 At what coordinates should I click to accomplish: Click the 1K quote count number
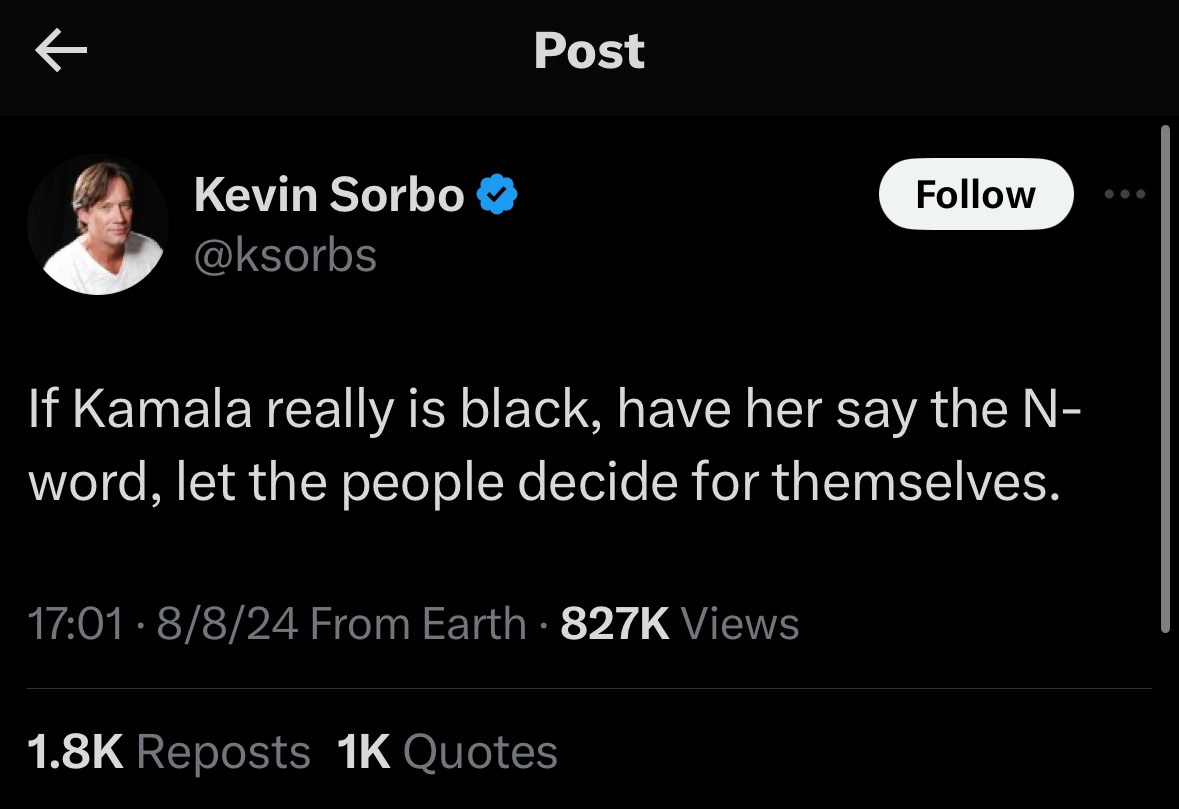click(x=363, y=752)
